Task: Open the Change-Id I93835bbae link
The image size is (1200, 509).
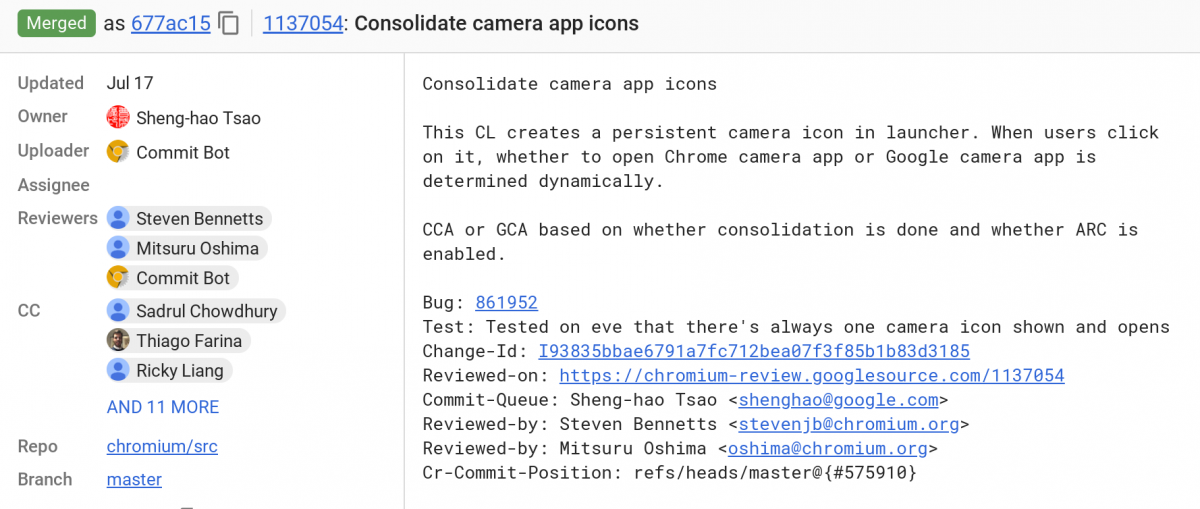Action: [753, 351]
